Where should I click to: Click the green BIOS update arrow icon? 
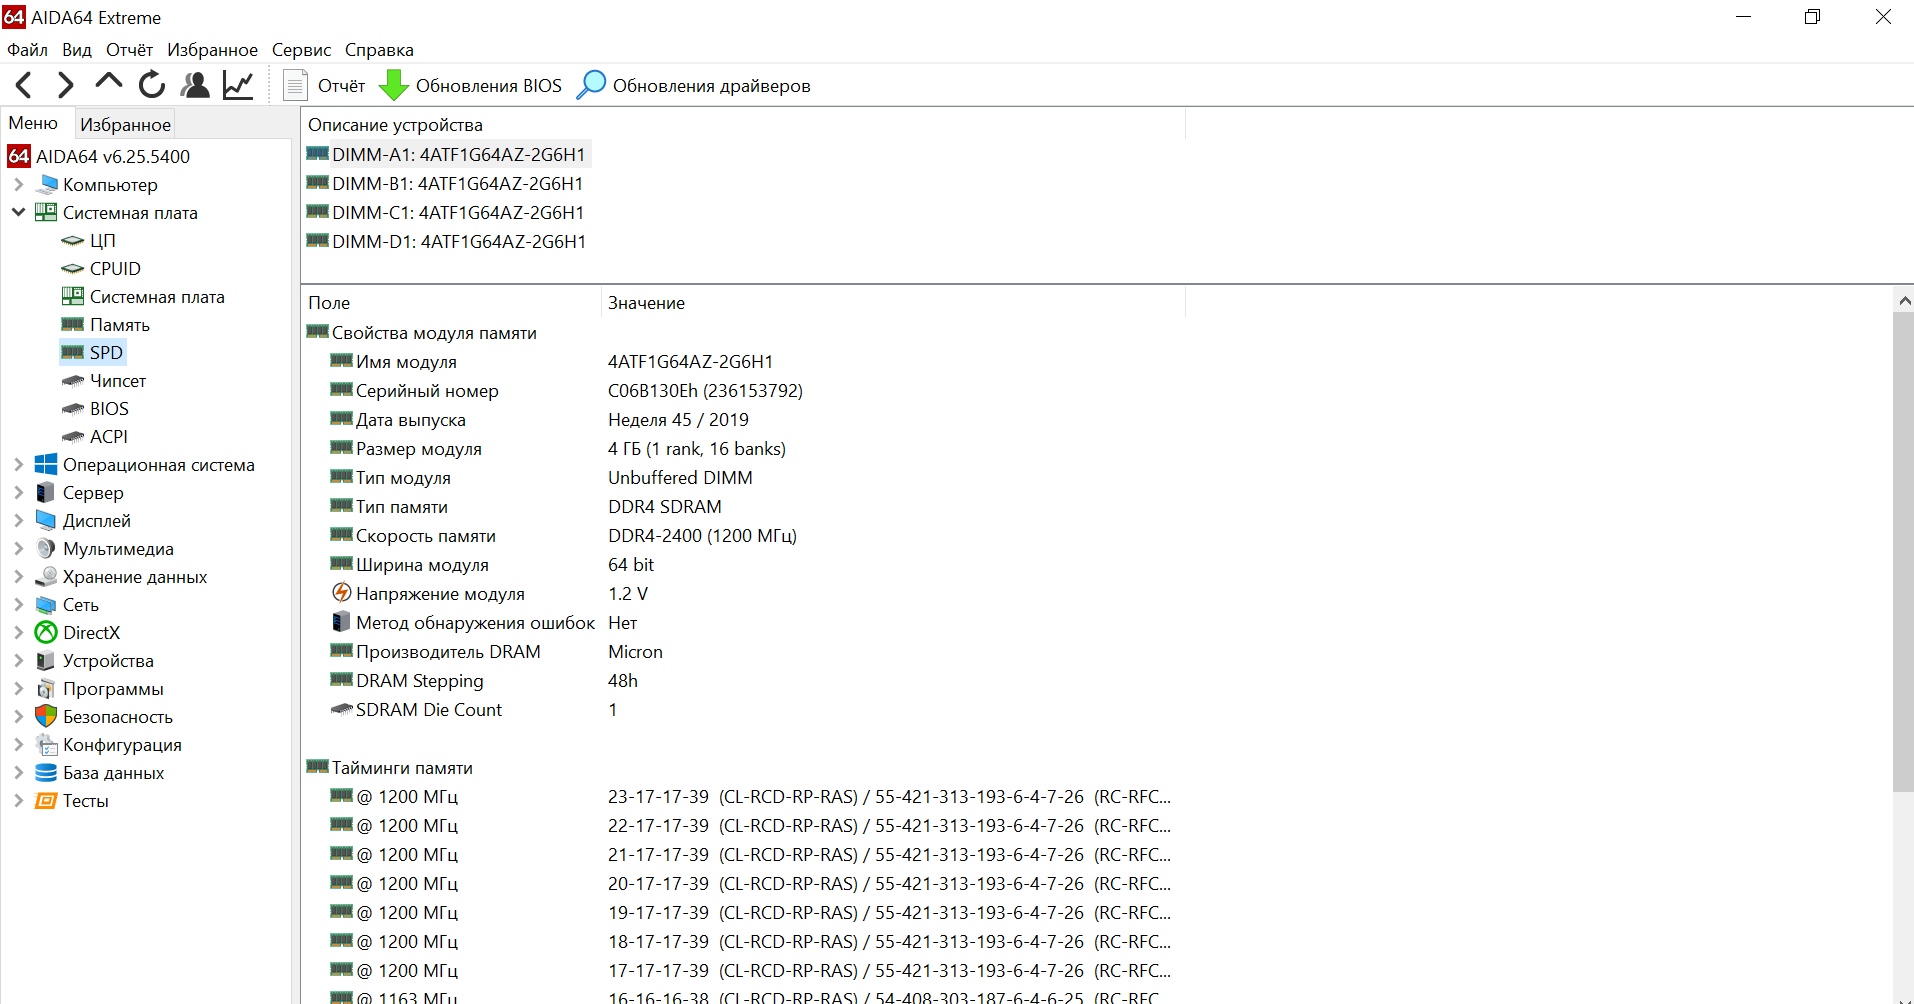[x=394, y=85]
